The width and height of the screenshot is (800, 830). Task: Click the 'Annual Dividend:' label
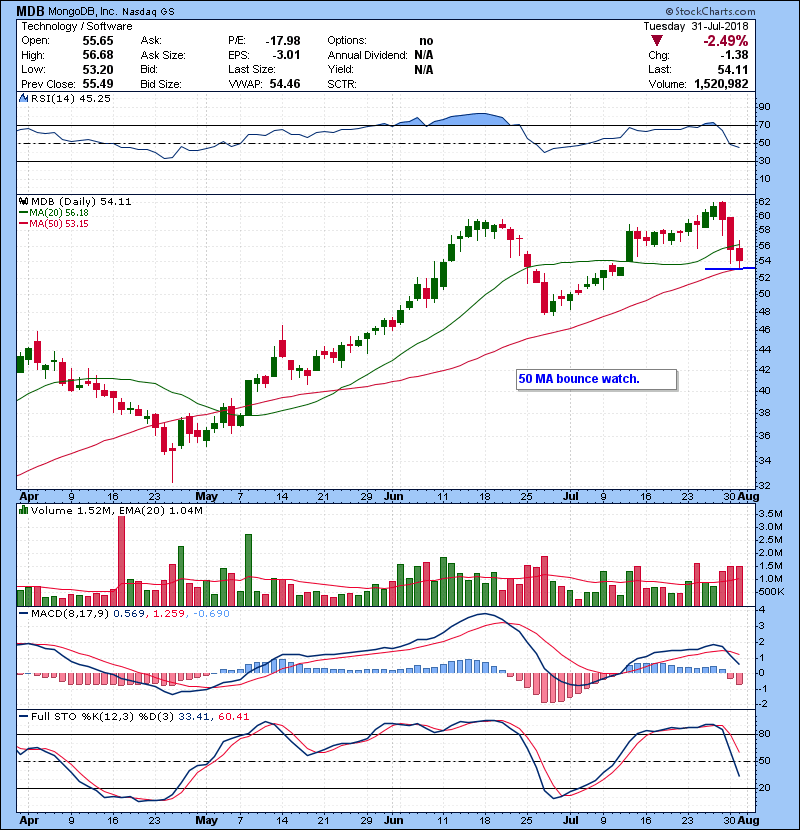(367, 55)
